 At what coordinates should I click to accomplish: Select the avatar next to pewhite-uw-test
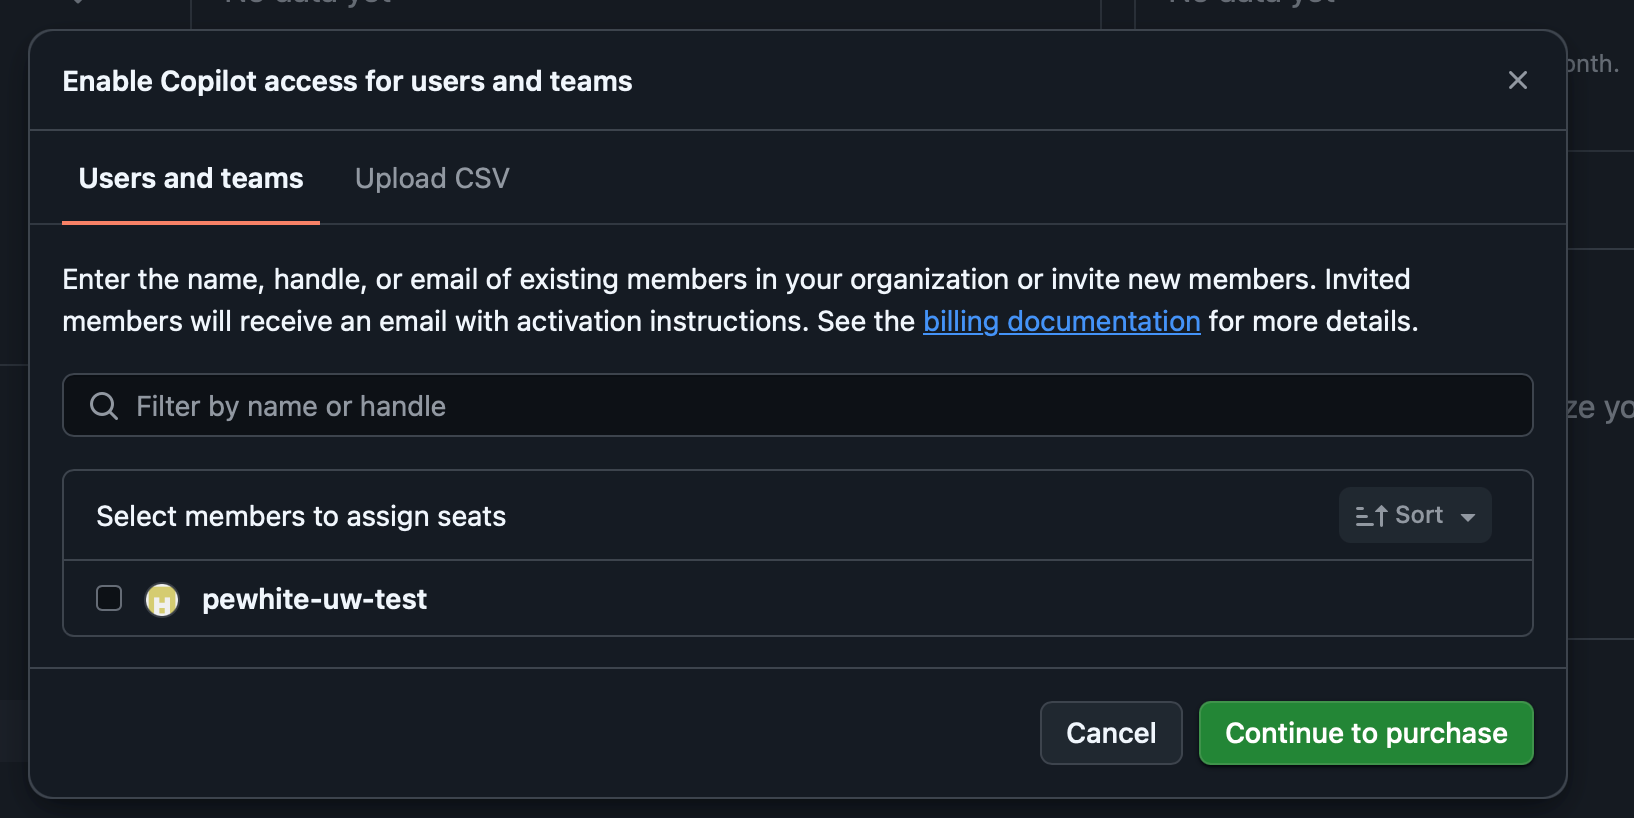[x=161, y=598]
